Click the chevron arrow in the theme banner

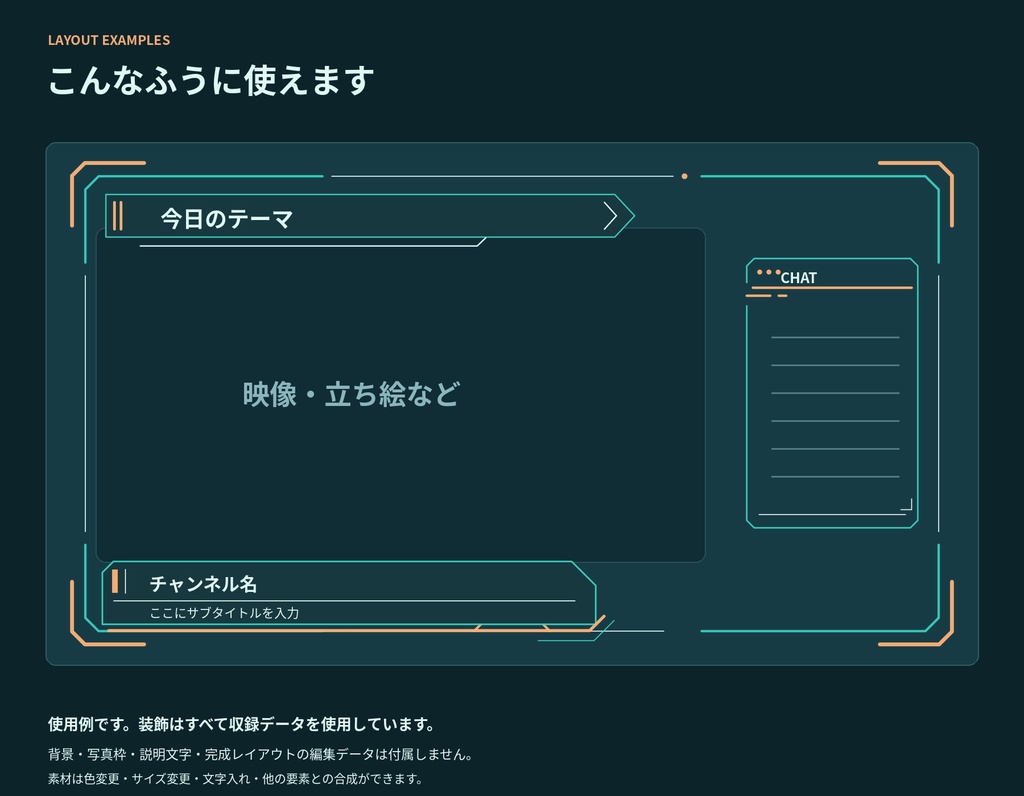click(610, 216)
